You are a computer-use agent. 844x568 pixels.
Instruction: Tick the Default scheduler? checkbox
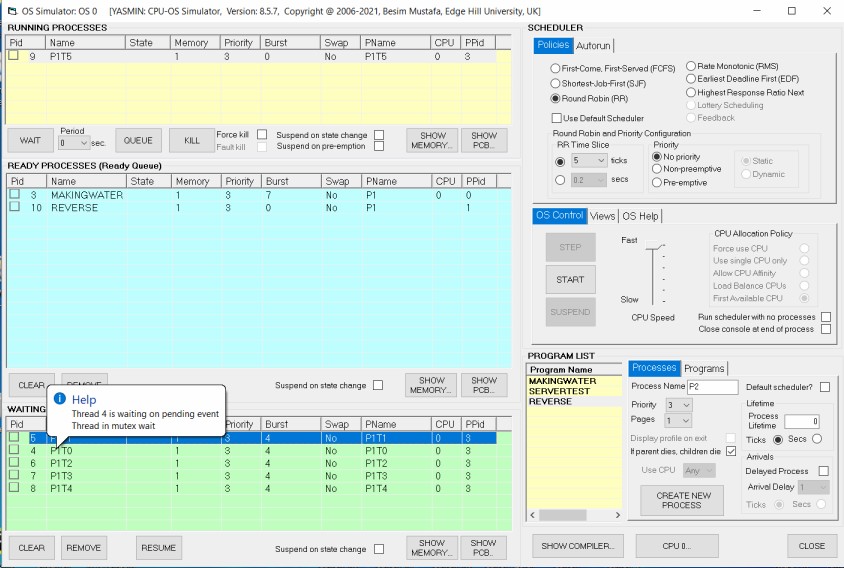click(825, 387)
